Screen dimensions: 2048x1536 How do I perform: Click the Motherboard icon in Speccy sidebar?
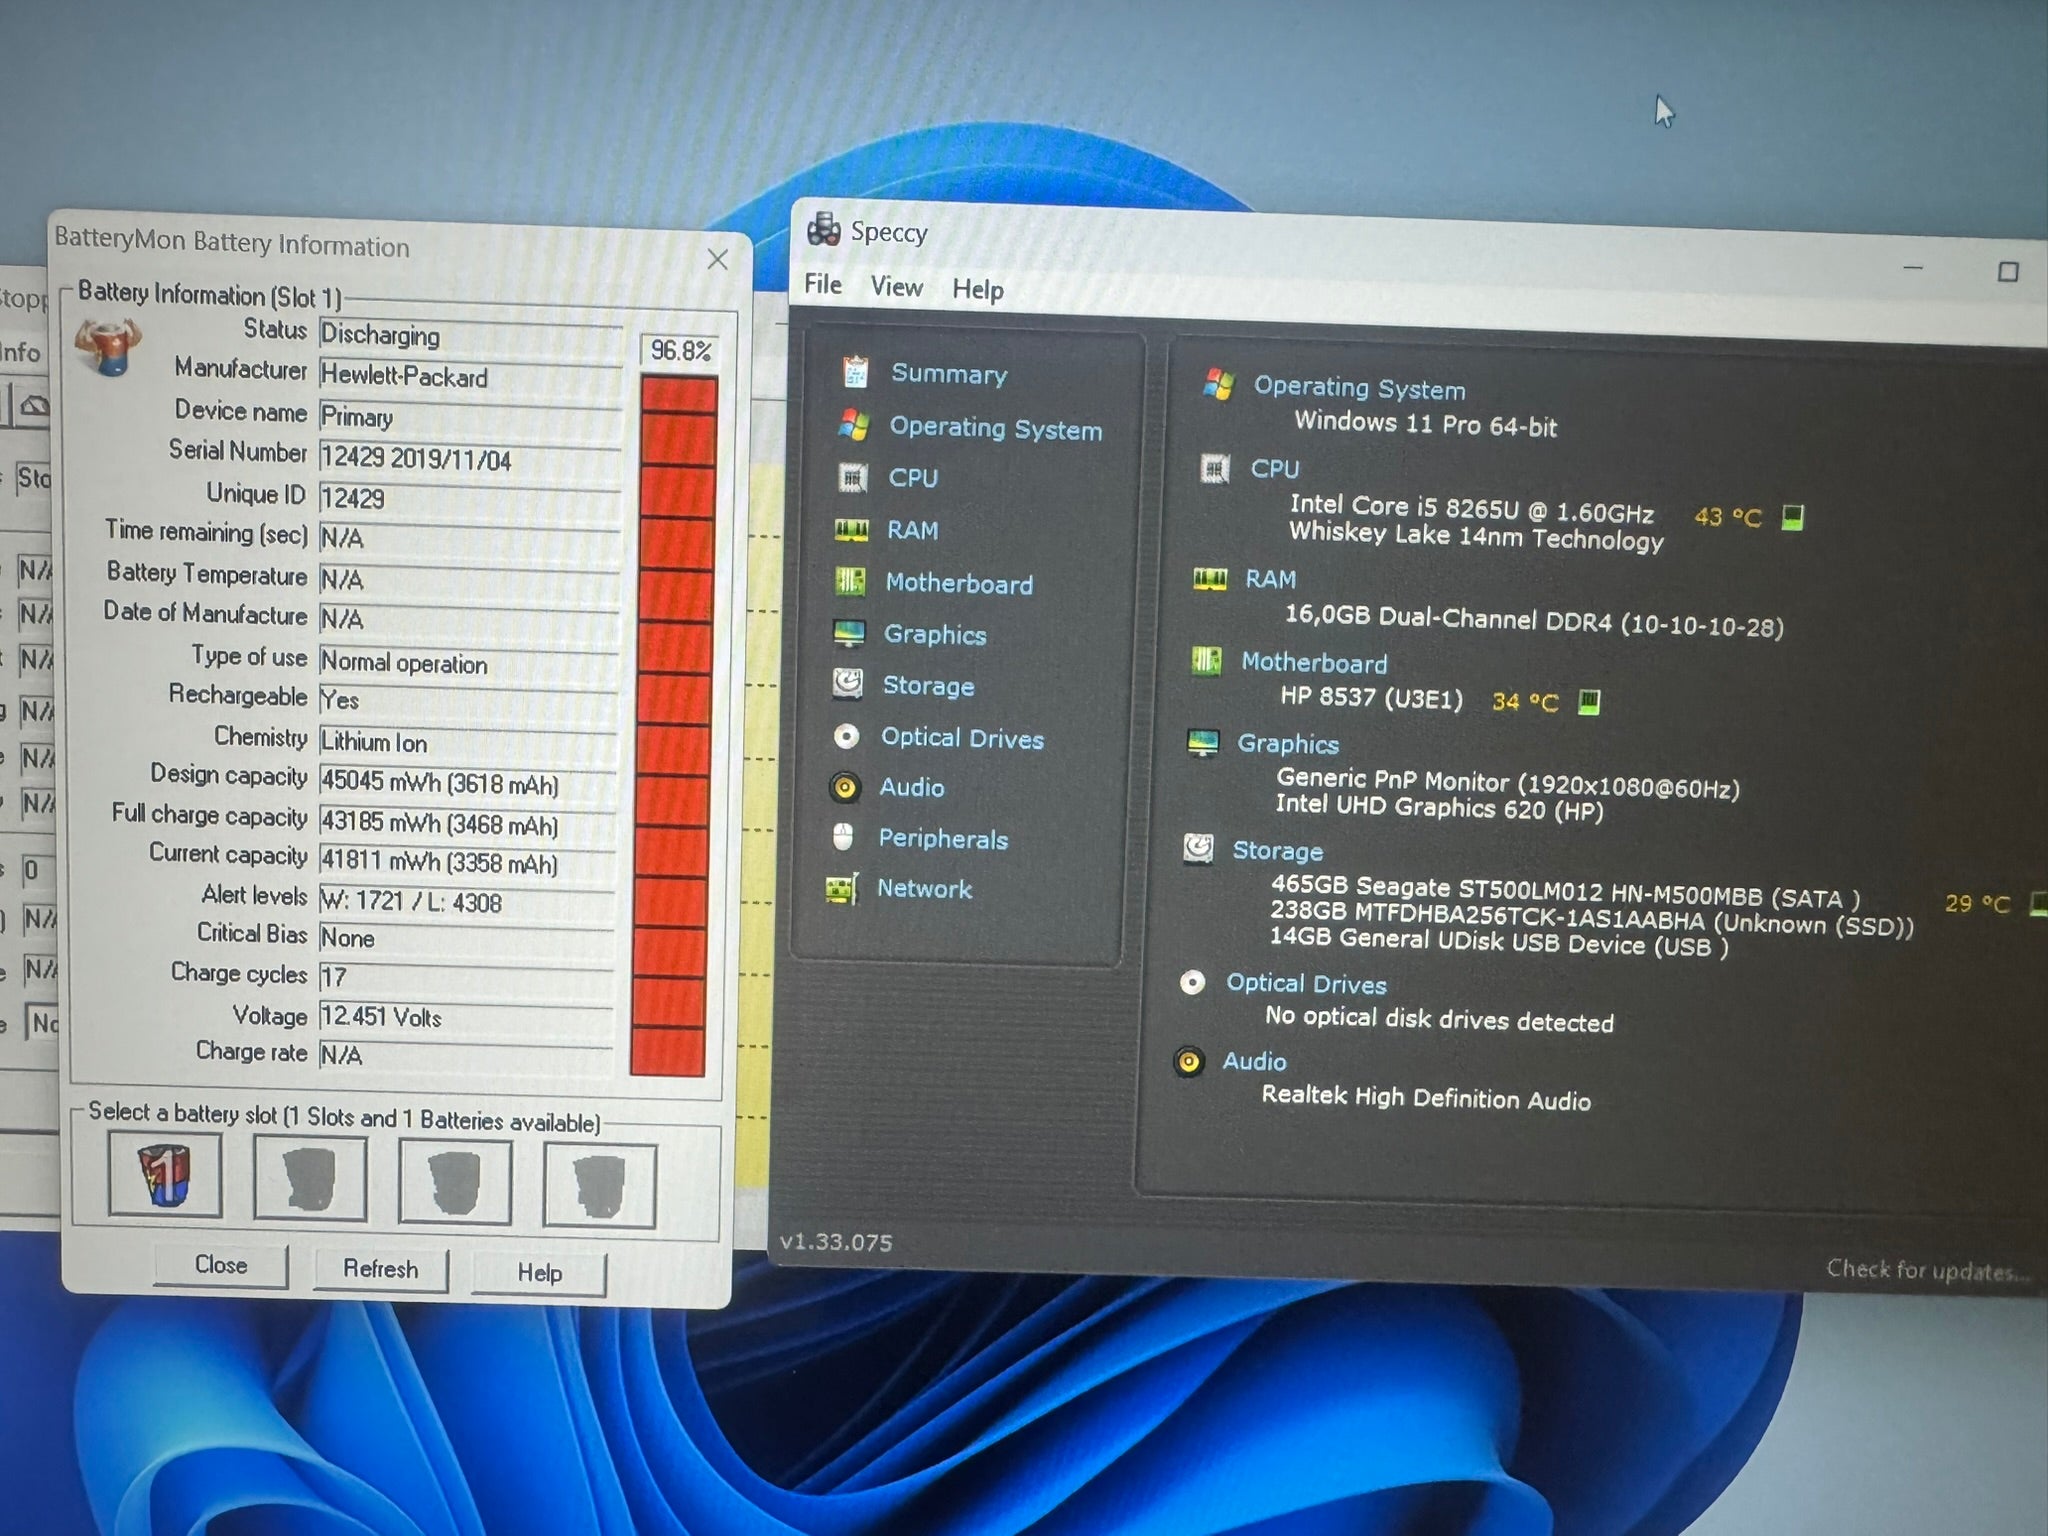point(850,581)
